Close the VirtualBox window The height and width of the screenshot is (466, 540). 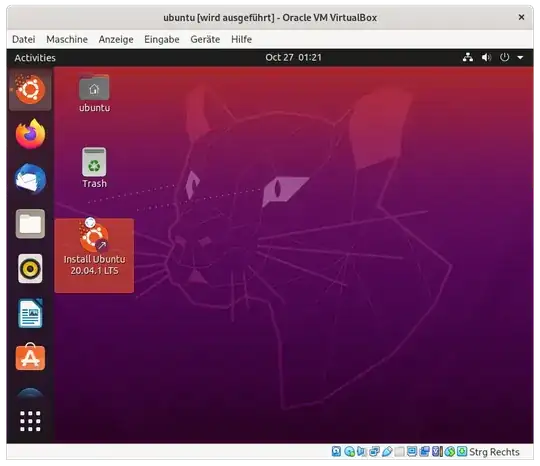(521, 17)
